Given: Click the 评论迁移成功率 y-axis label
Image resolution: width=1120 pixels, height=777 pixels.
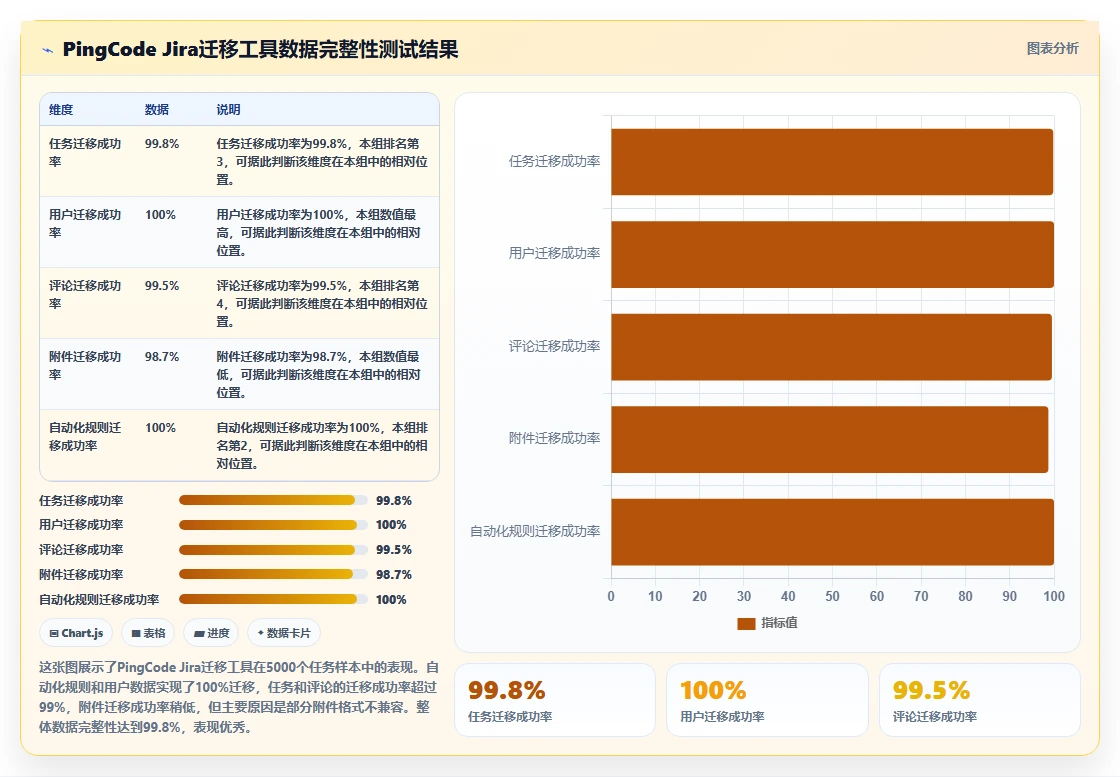Looking at the screenshot, I should point(554,346).
